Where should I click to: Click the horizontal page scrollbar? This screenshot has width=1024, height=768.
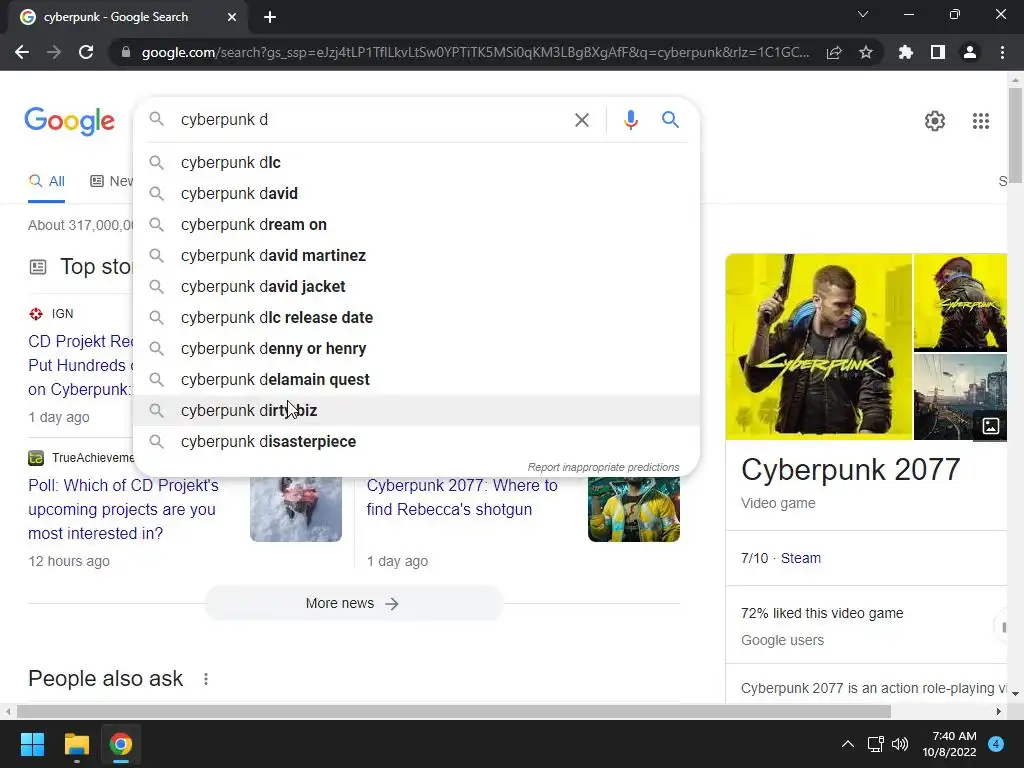coord(454,711)
